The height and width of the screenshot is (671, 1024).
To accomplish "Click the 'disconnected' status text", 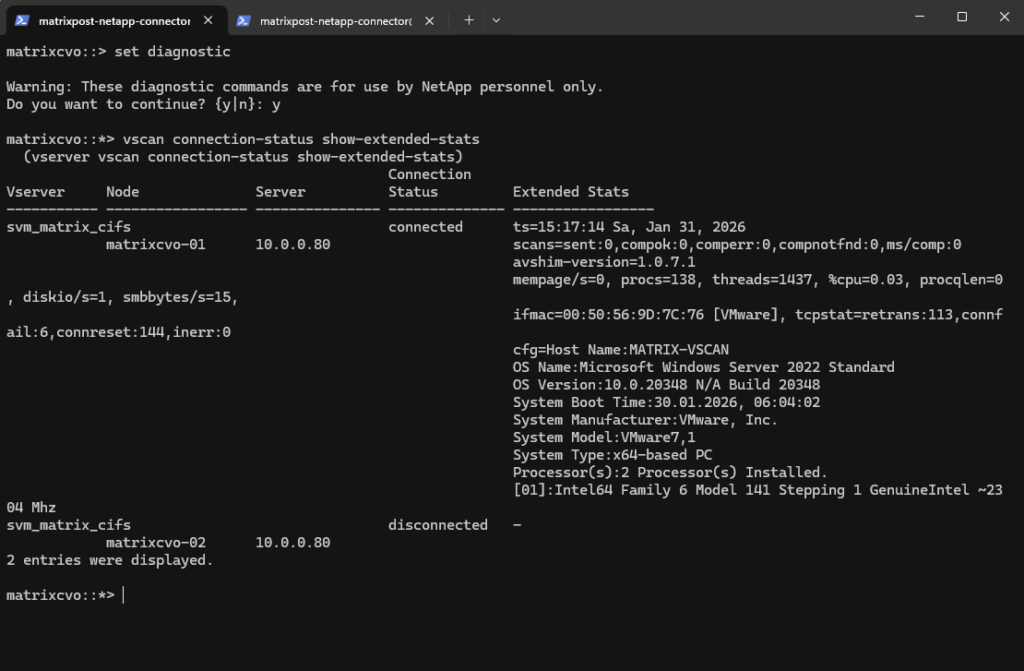I will coord(437,525).
